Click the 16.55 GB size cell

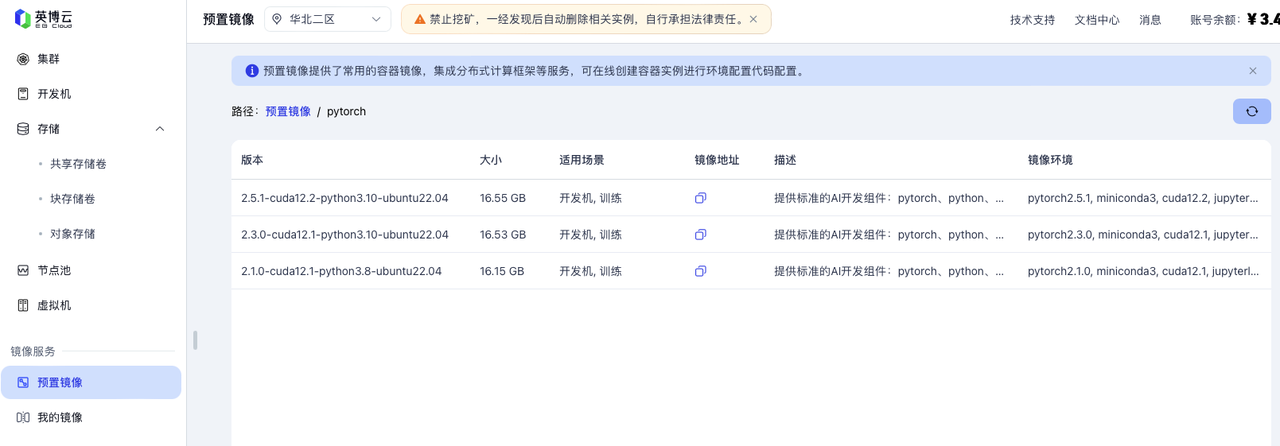point(503,198)
